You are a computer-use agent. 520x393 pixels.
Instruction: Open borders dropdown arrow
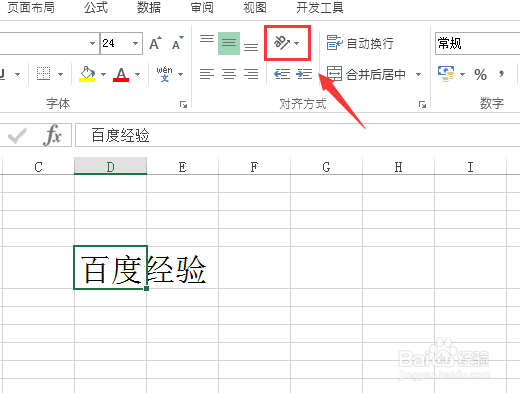tap(60, 74)
